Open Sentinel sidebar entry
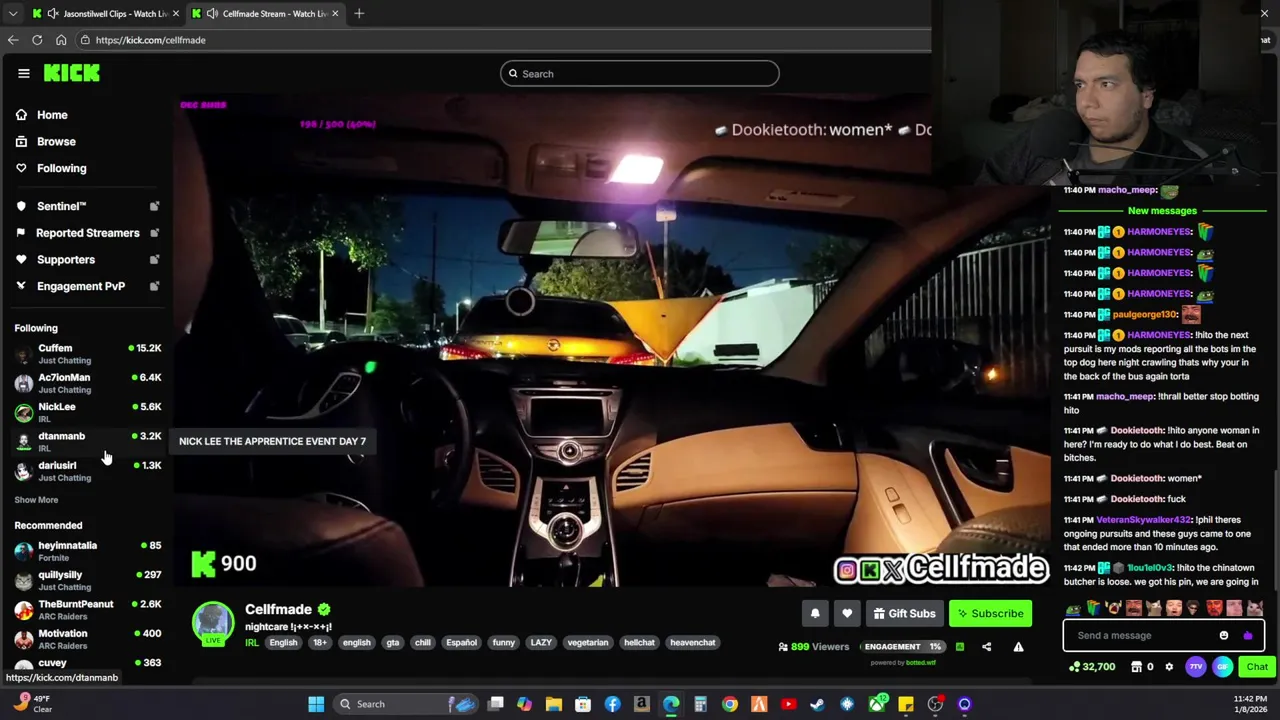Viewport: 1280px width, 720px height. [61, 206]
